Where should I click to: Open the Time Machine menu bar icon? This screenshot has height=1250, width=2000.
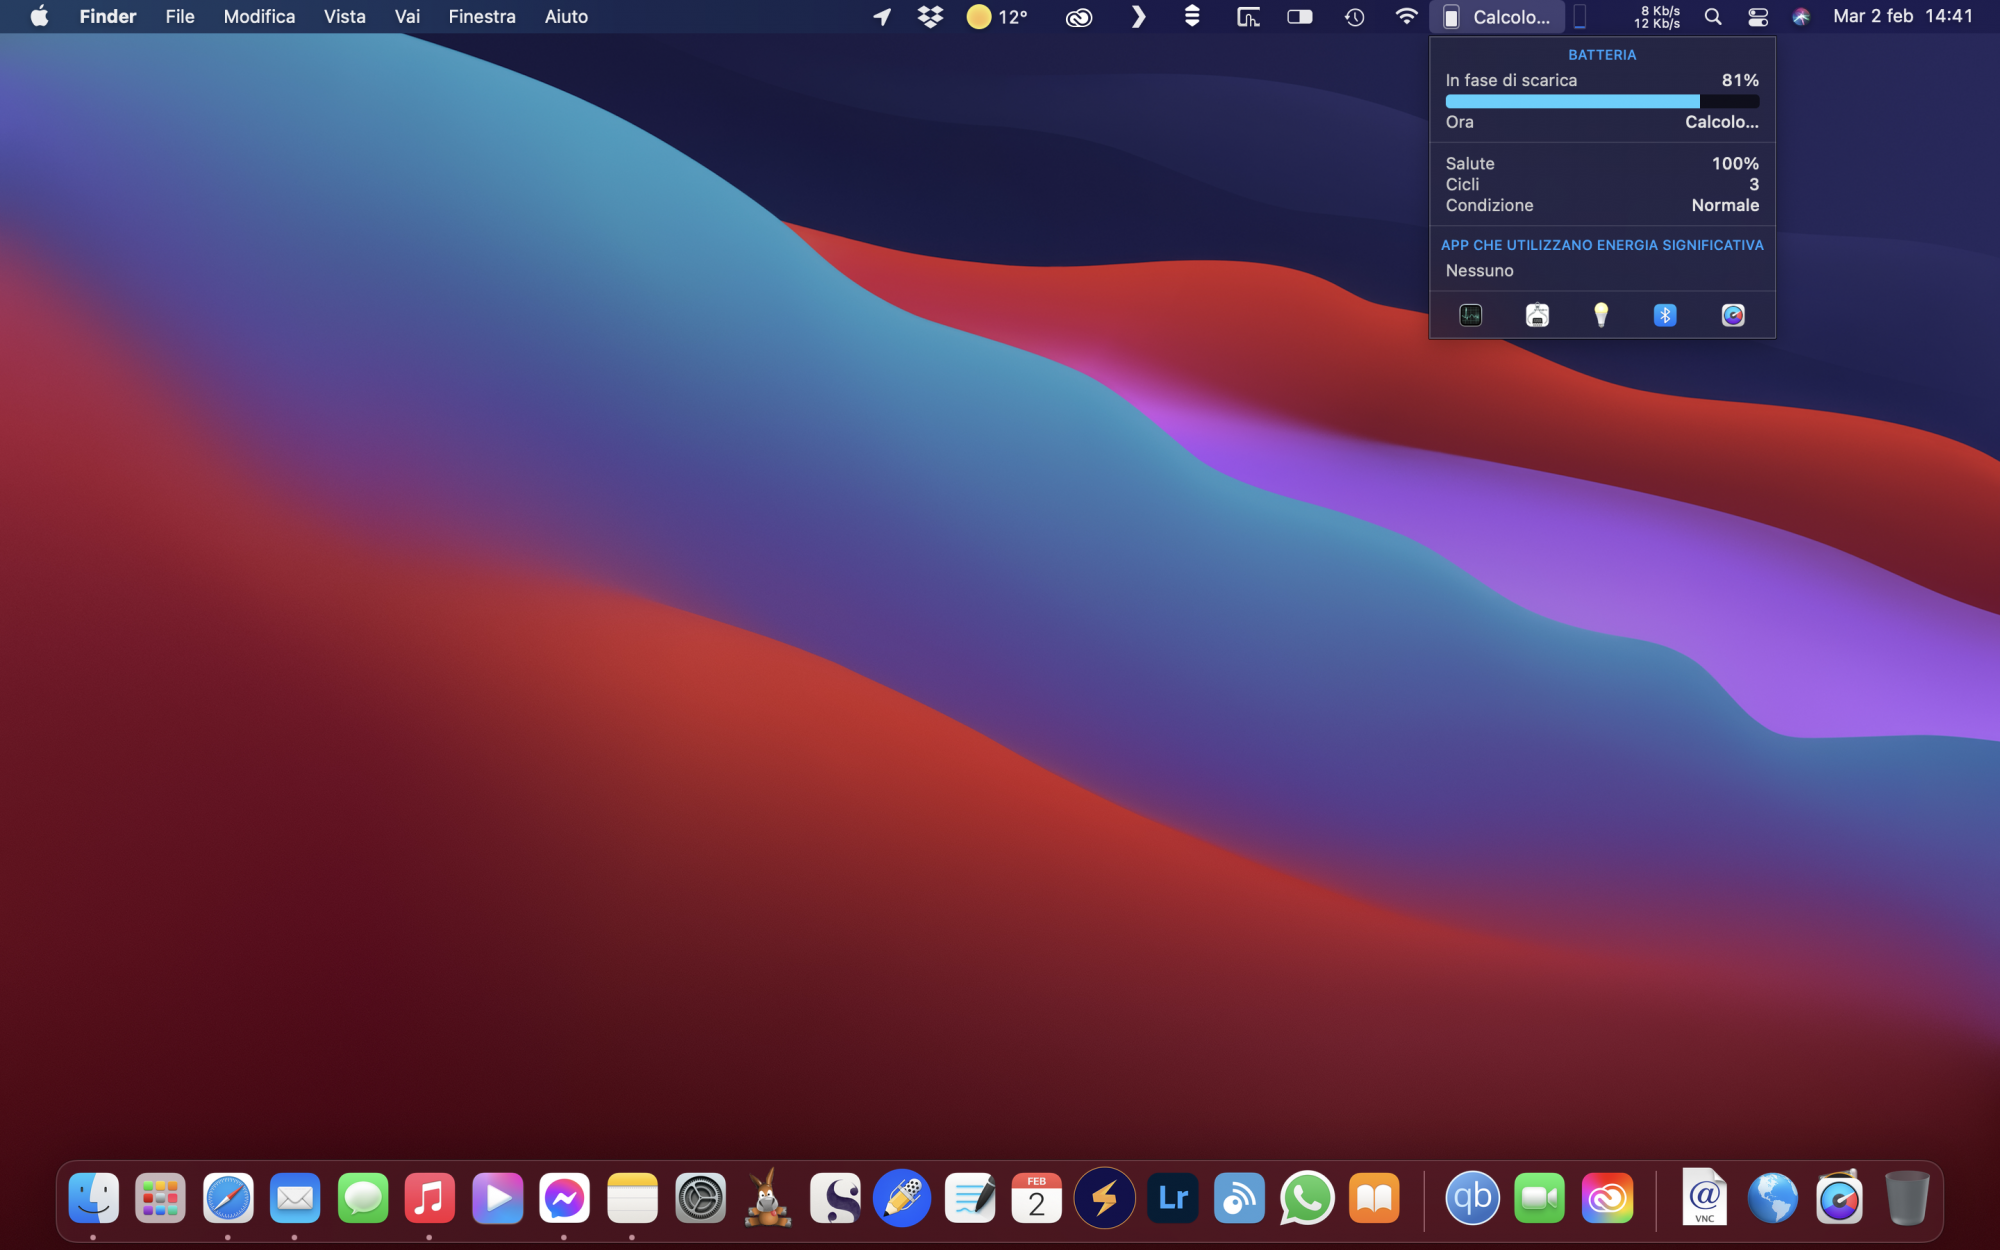pyautogui.click(x=1354, y=17)
